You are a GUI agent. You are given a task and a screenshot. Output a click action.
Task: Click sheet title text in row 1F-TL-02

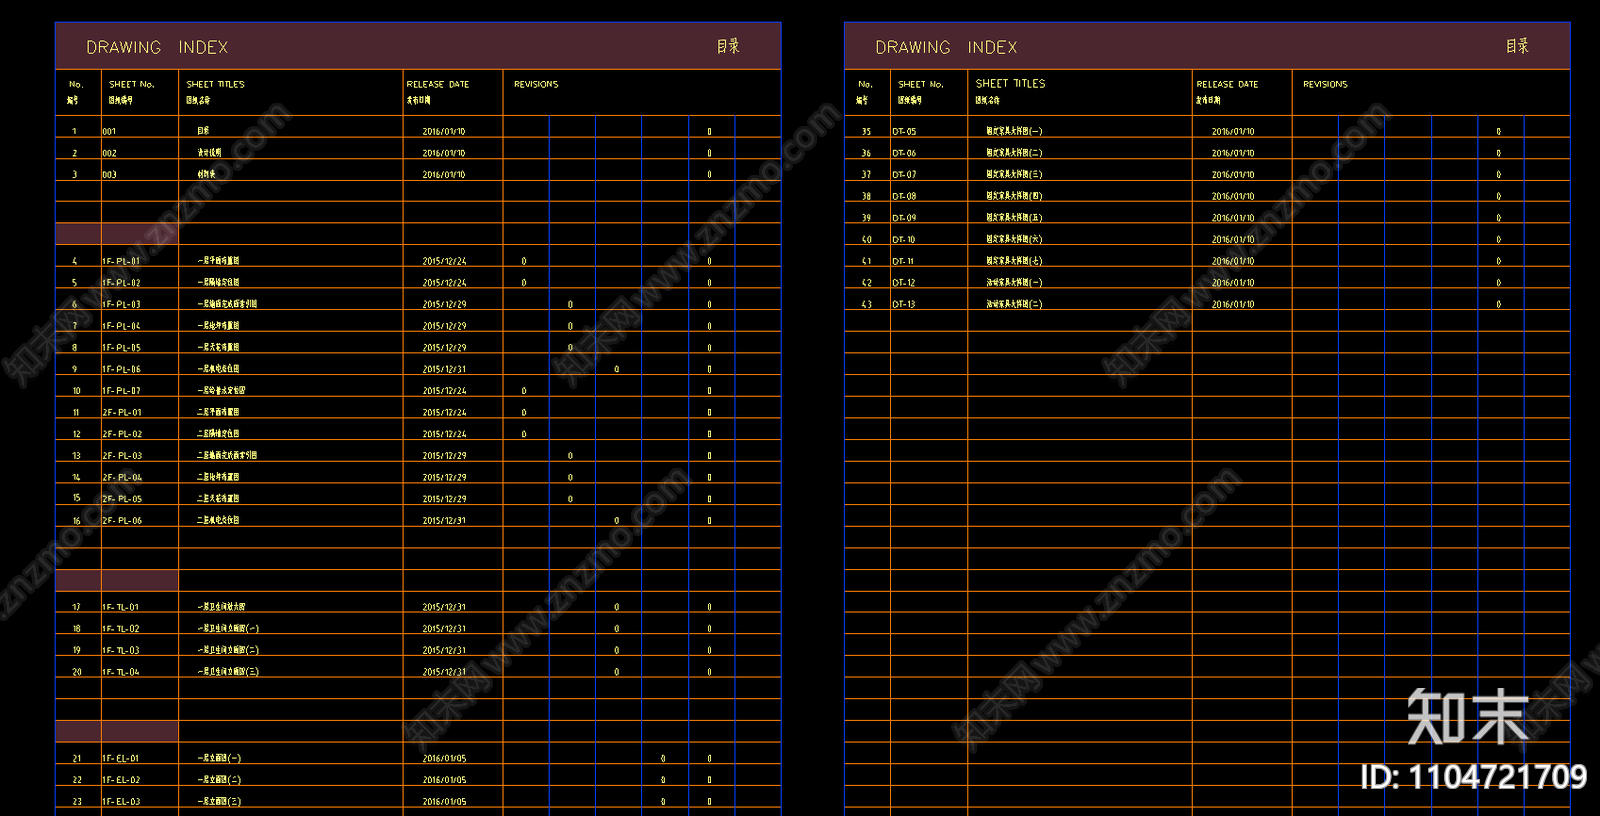point(228,629)
